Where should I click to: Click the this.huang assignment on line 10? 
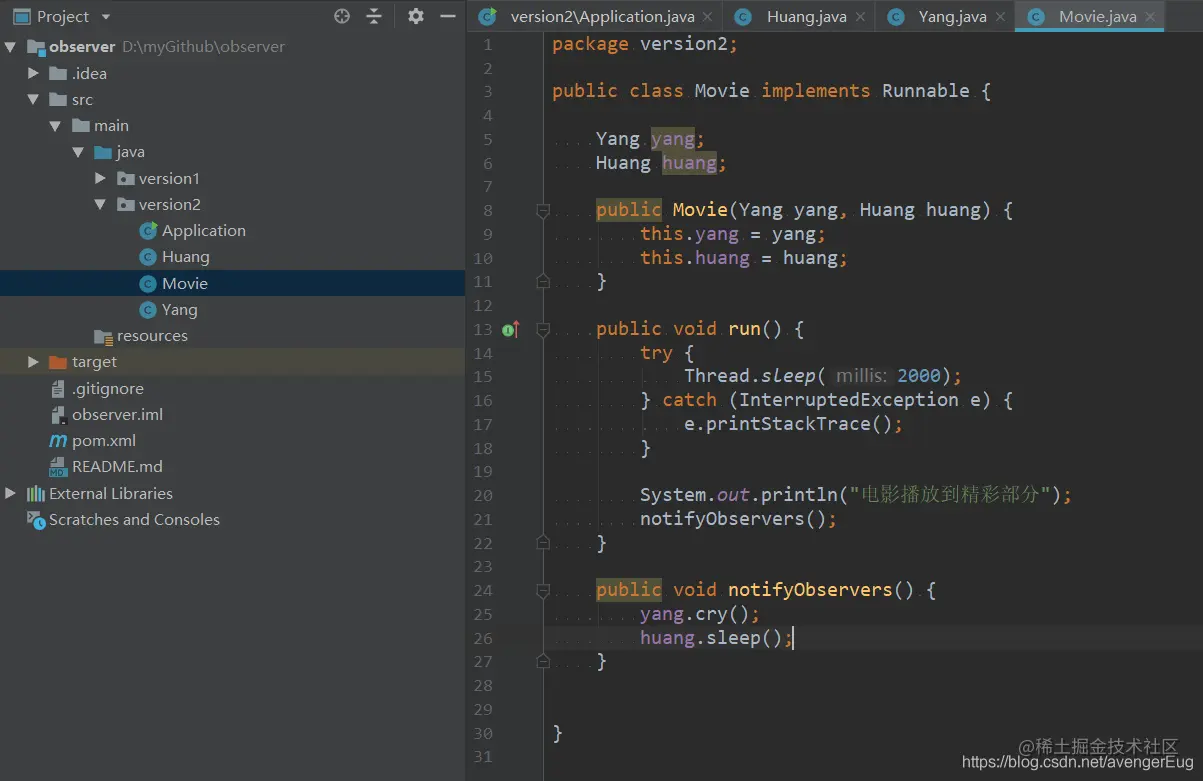click(744, 258)
